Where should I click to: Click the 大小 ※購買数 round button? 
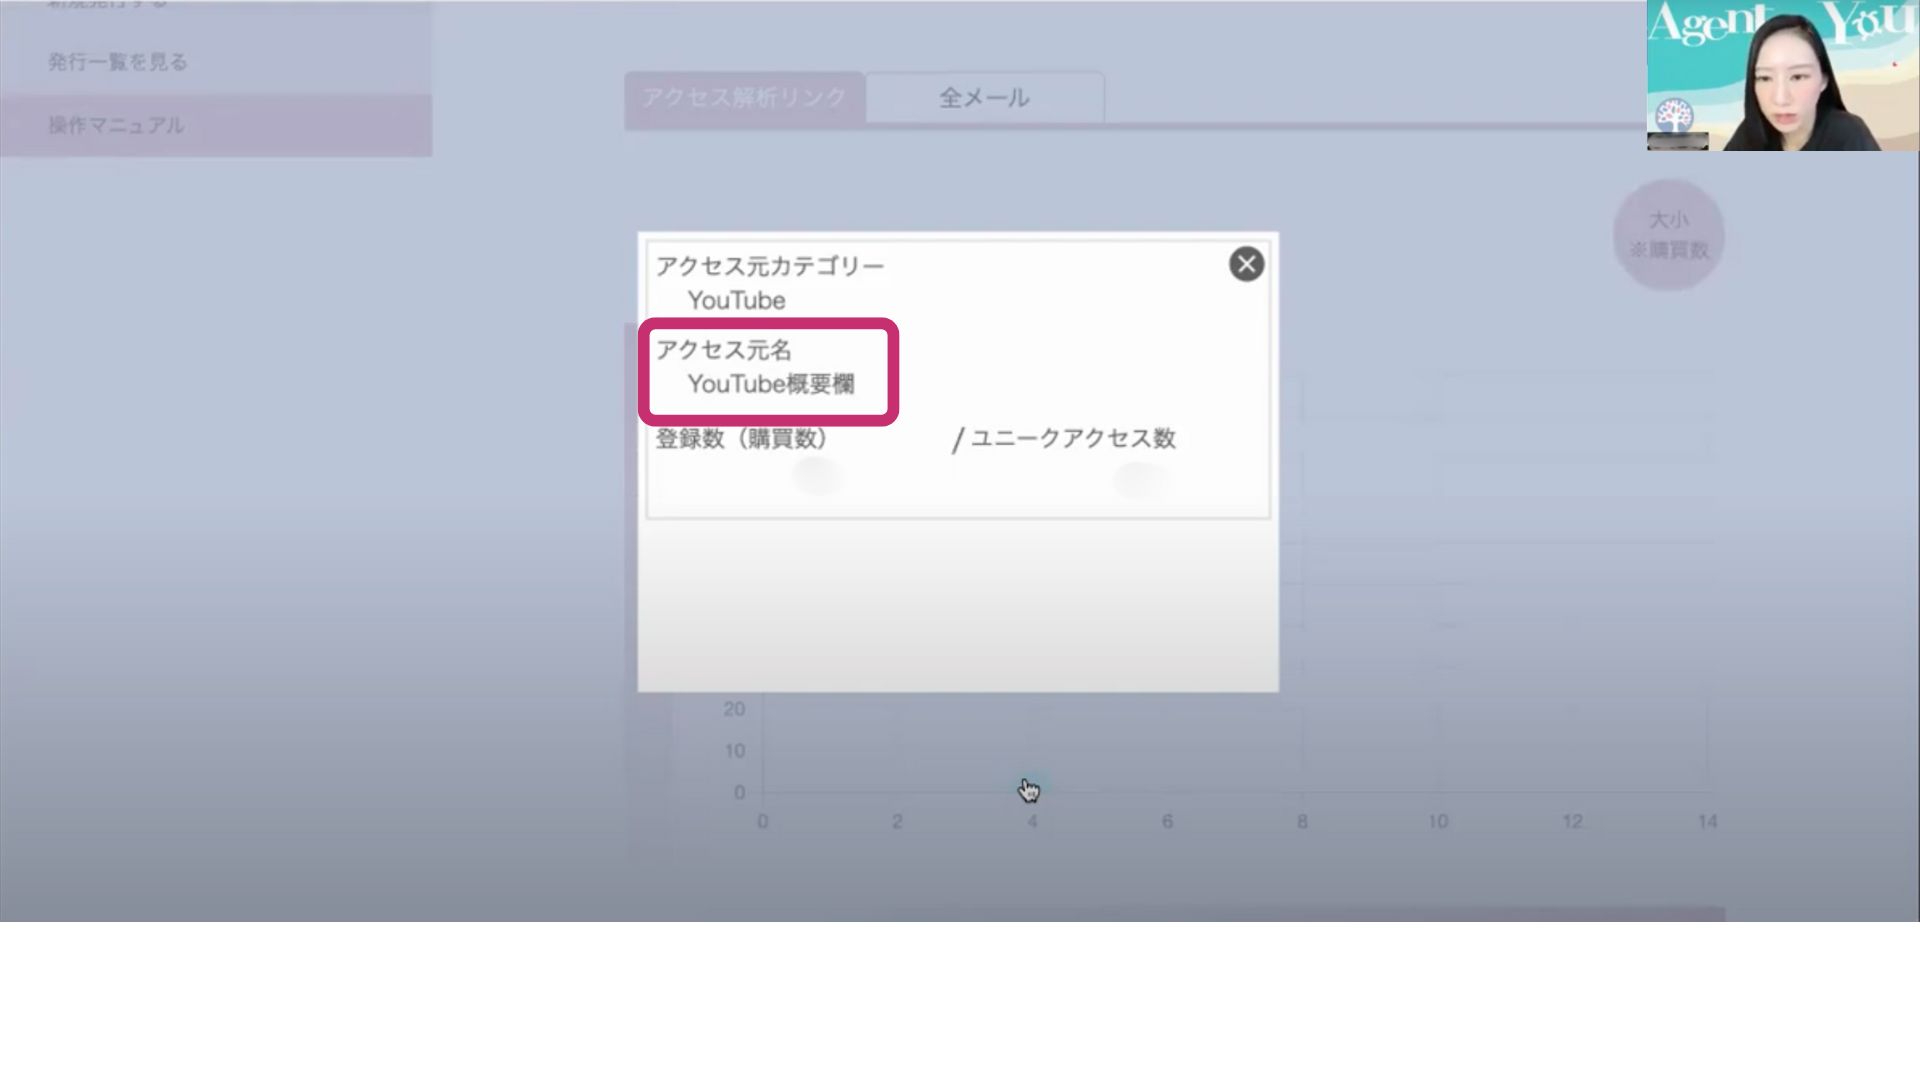1668,235
